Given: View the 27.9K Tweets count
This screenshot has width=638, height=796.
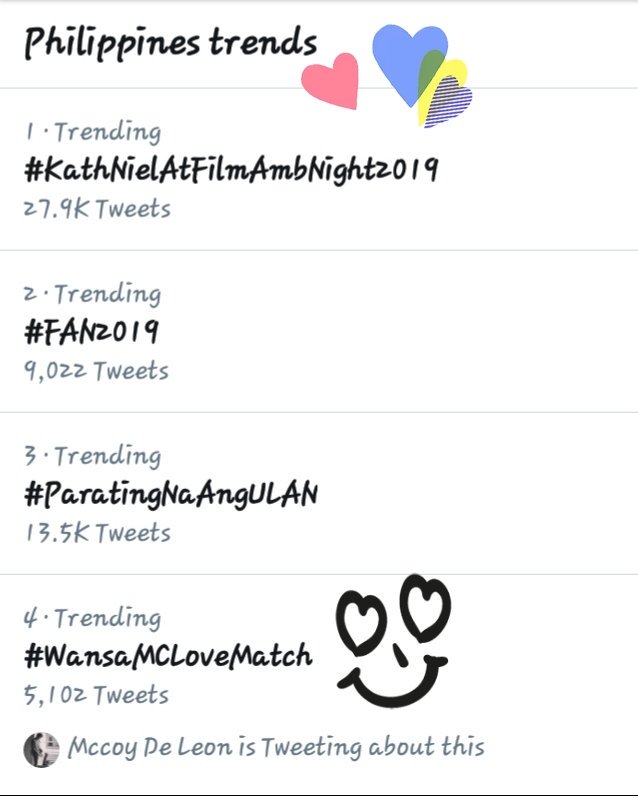Looking at the screenshot, I should (97, 209).
